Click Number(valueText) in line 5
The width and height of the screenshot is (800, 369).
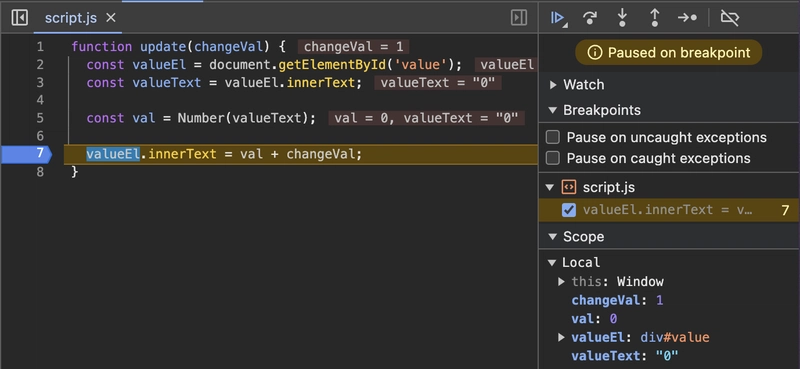pos(243,118)
